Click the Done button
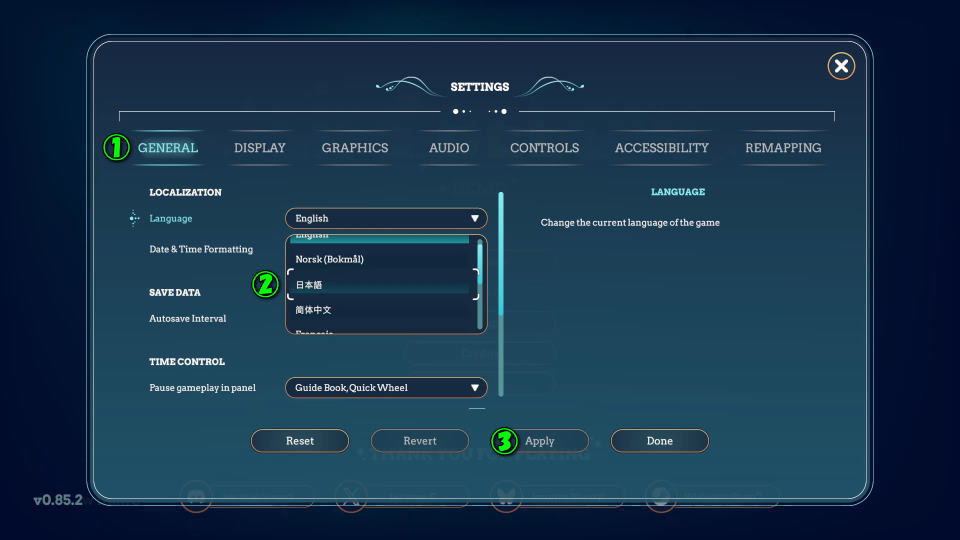Screen dimensions: 960x540 659,441
